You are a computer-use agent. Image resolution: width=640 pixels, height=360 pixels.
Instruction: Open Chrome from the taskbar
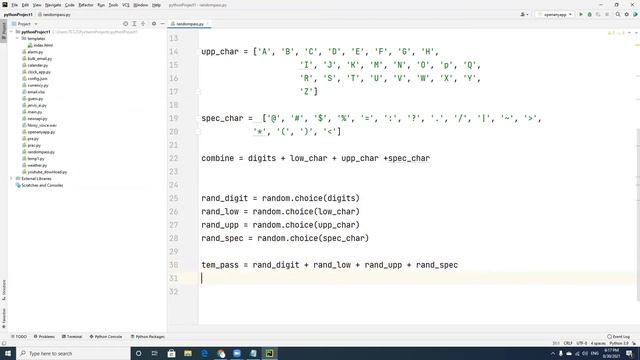click(221, 353)
